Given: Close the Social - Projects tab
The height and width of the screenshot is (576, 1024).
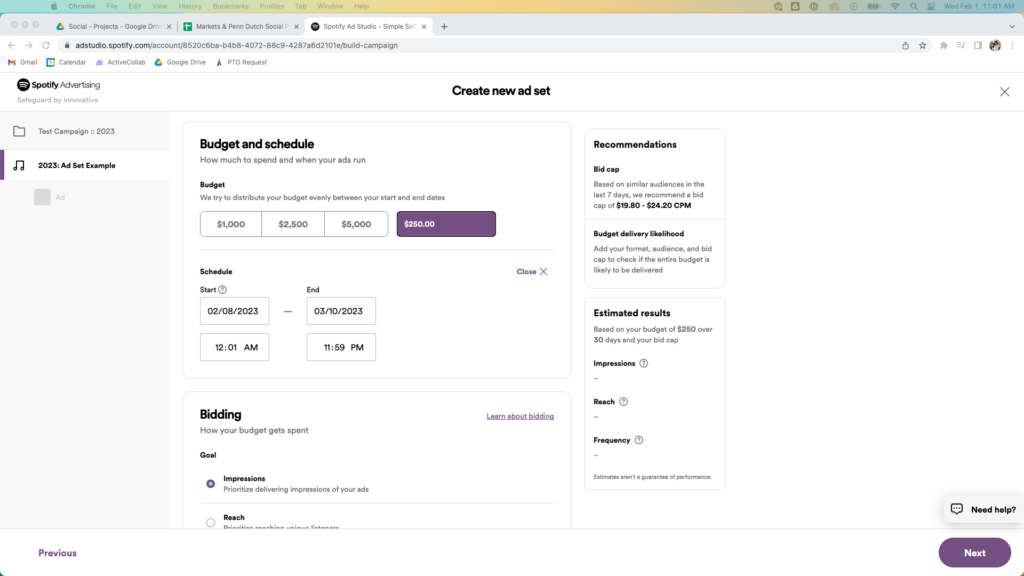Looking at the screenshot, I should click(x=169, y=27).
